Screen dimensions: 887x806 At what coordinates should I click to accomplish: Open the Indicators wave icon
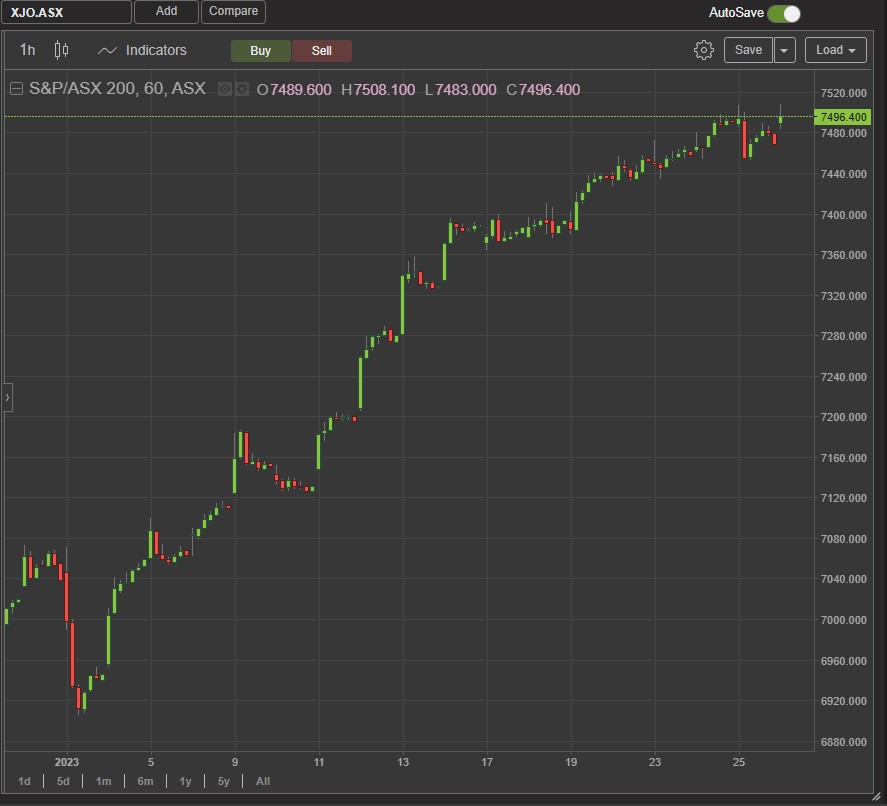point(107,49)
